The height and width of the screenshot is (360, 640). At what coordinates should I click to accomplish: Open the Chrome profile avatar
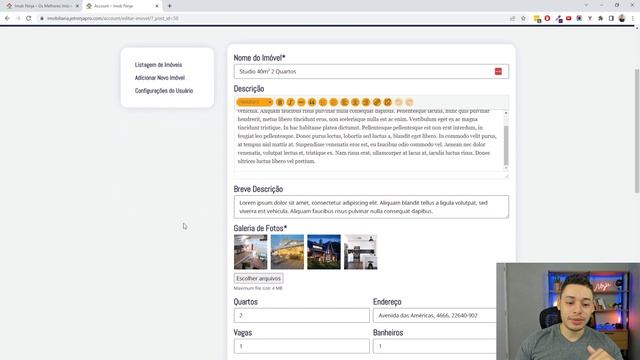tap(622, 18)
